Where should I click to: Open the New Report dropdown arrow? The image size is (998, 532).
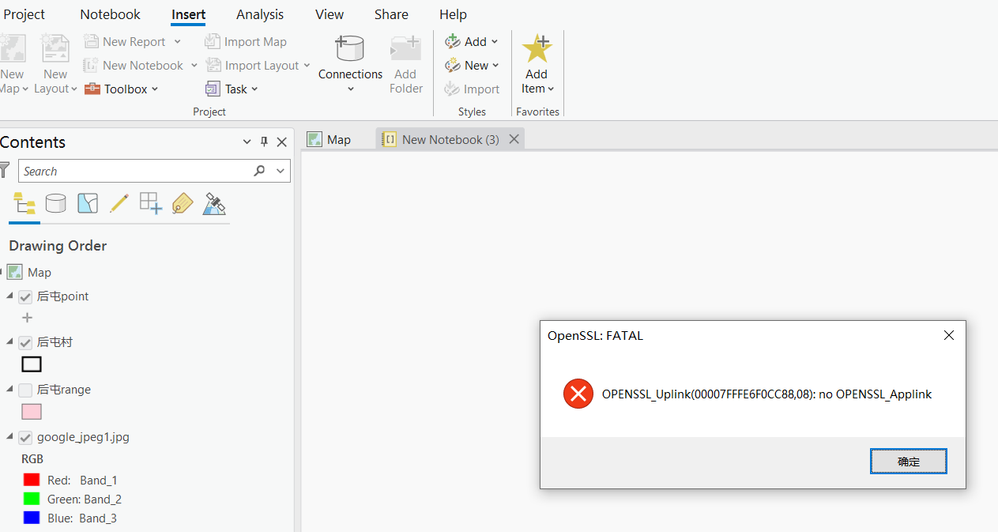pyautogui.click(x=178, y=41)
